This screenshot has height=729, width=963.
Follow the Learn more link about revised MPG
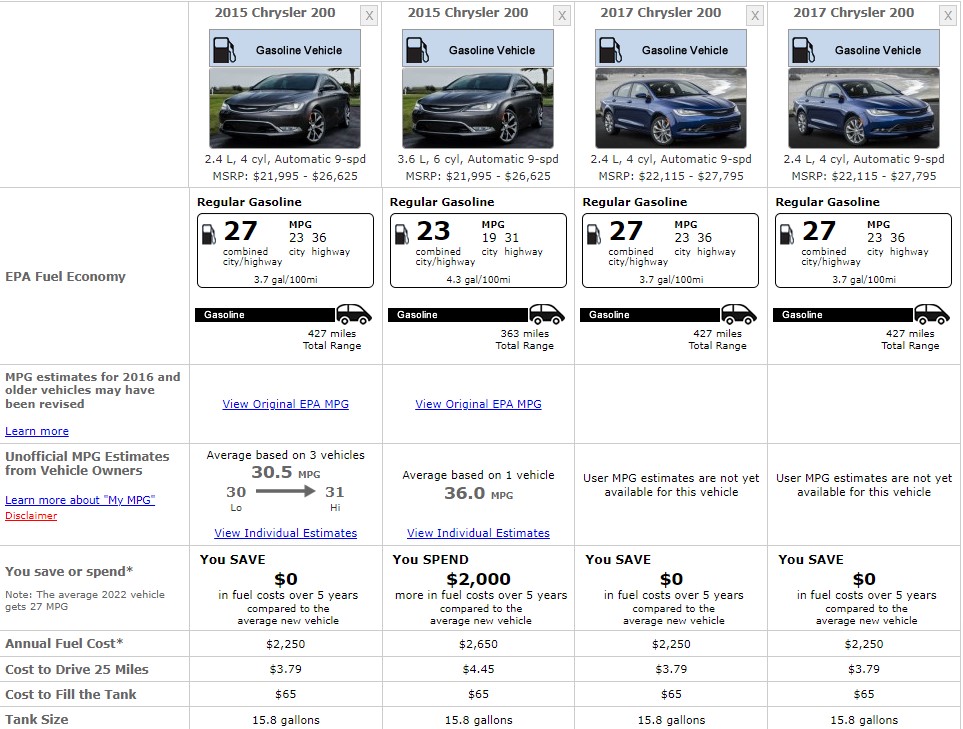(37, 431)
